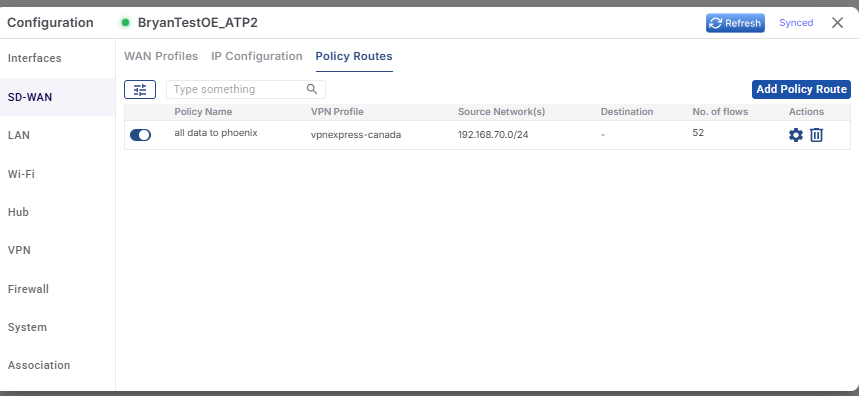Click the Destination column header
The width and height of the screenshot is (859, 396).
coord(627,112)
